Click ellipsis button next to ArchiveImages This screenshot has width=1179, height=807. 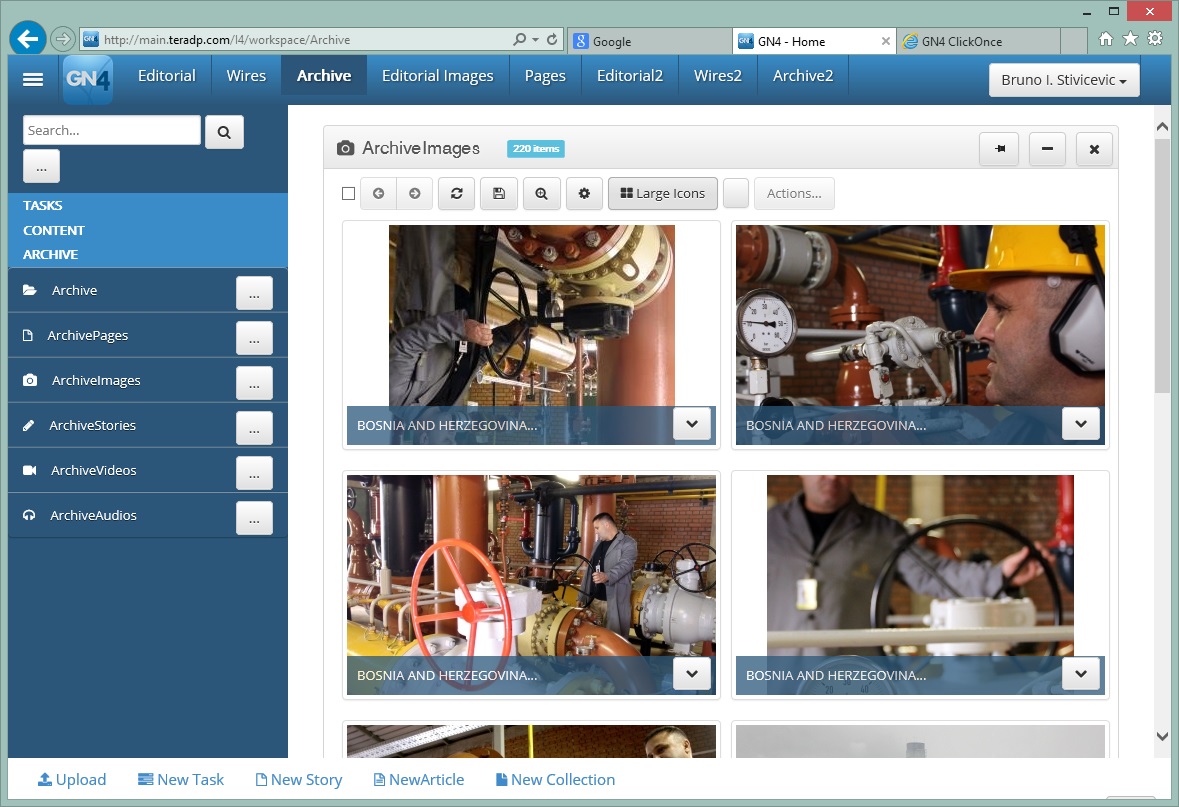[254, 384]
